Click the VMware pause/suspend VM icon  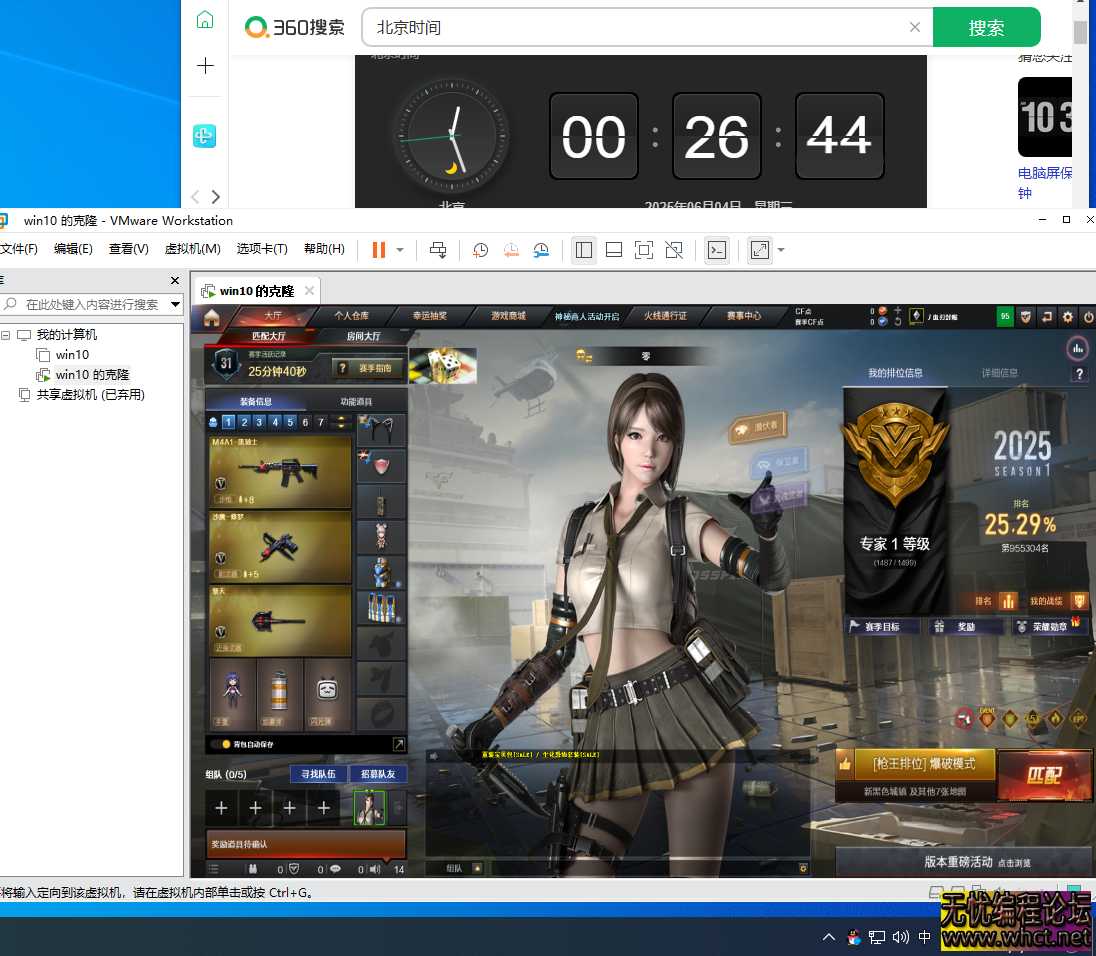click(379, 250)
